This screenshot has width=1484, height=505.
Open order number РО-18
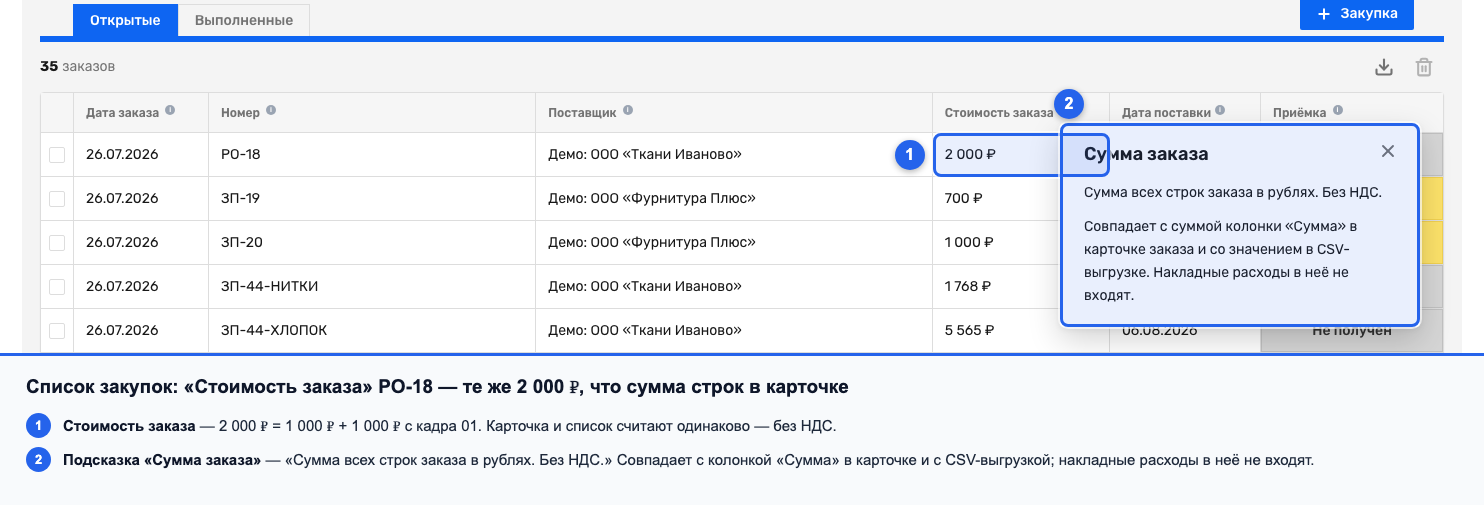pos(240,155)
